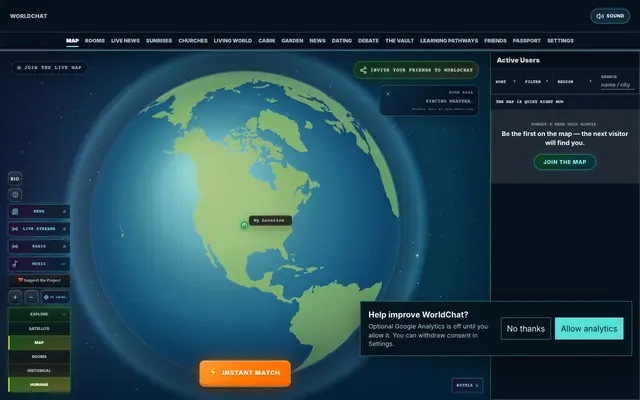The height and width of the screenshot is (400, 640).
Task: Collapse the Music panel
Action: coord(64,264)
